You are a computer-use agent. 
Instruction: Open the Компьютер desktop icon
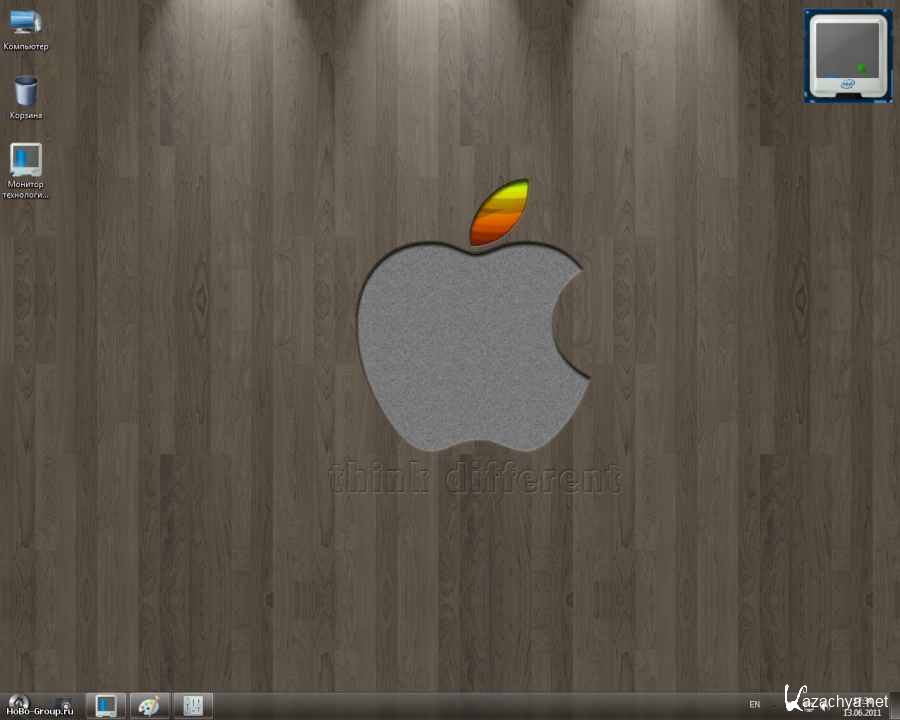[x=26, y=22]
